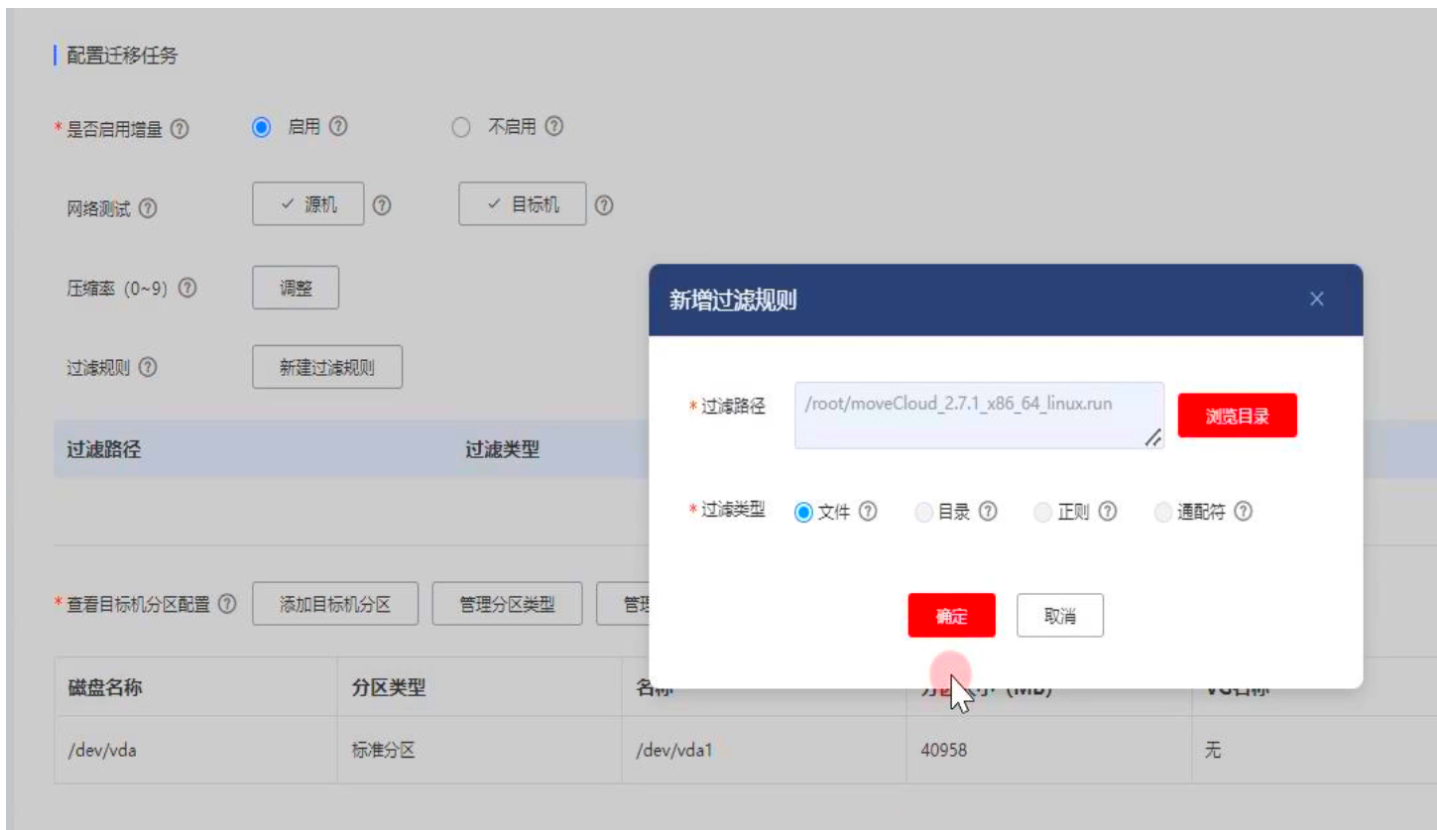Open the help icon after the 目标机 button
Viewport: 1437px width, 830px height.
(x=604, y=206)
